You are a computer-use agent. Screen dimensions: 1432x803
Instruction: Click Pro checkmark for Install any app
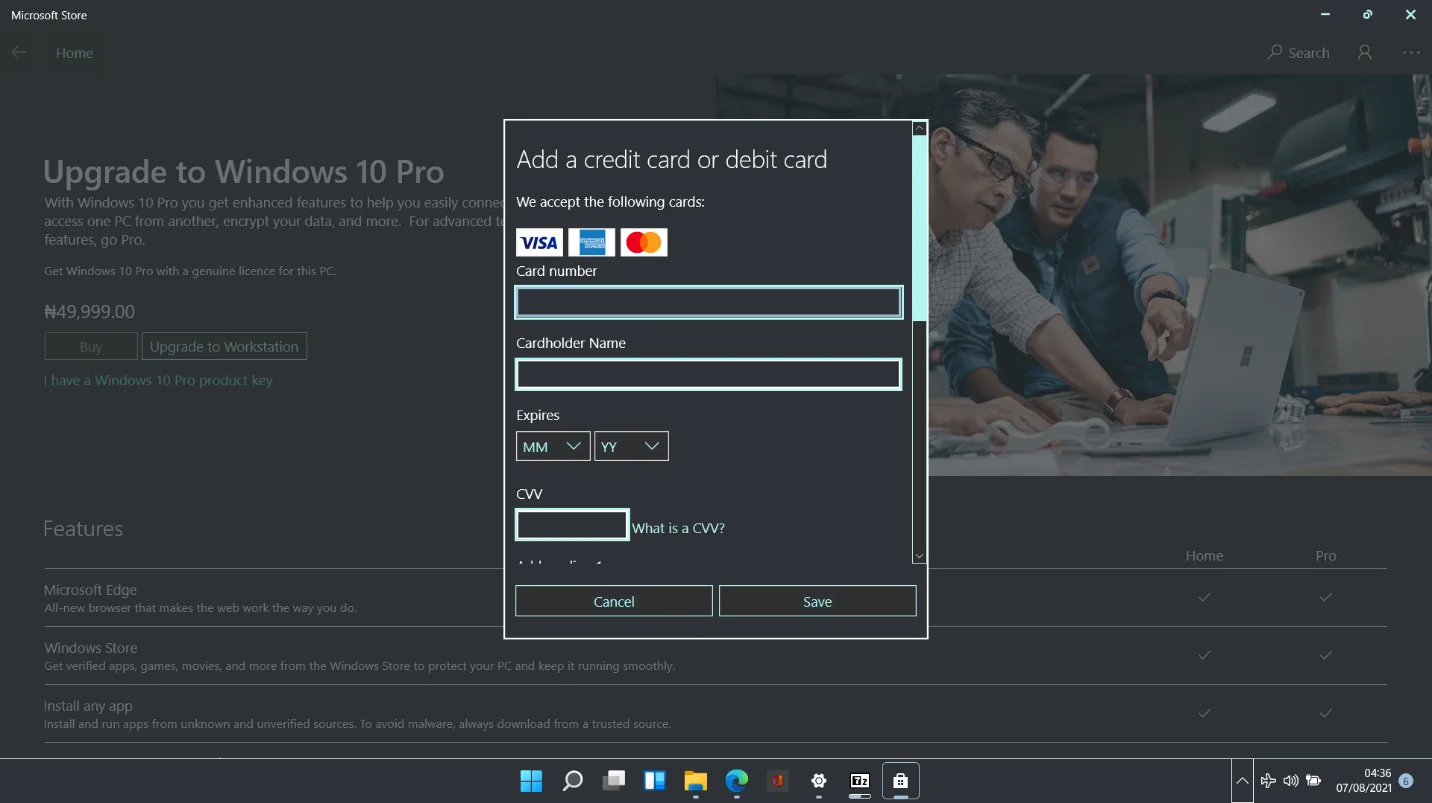click(x=1325, y=713)
